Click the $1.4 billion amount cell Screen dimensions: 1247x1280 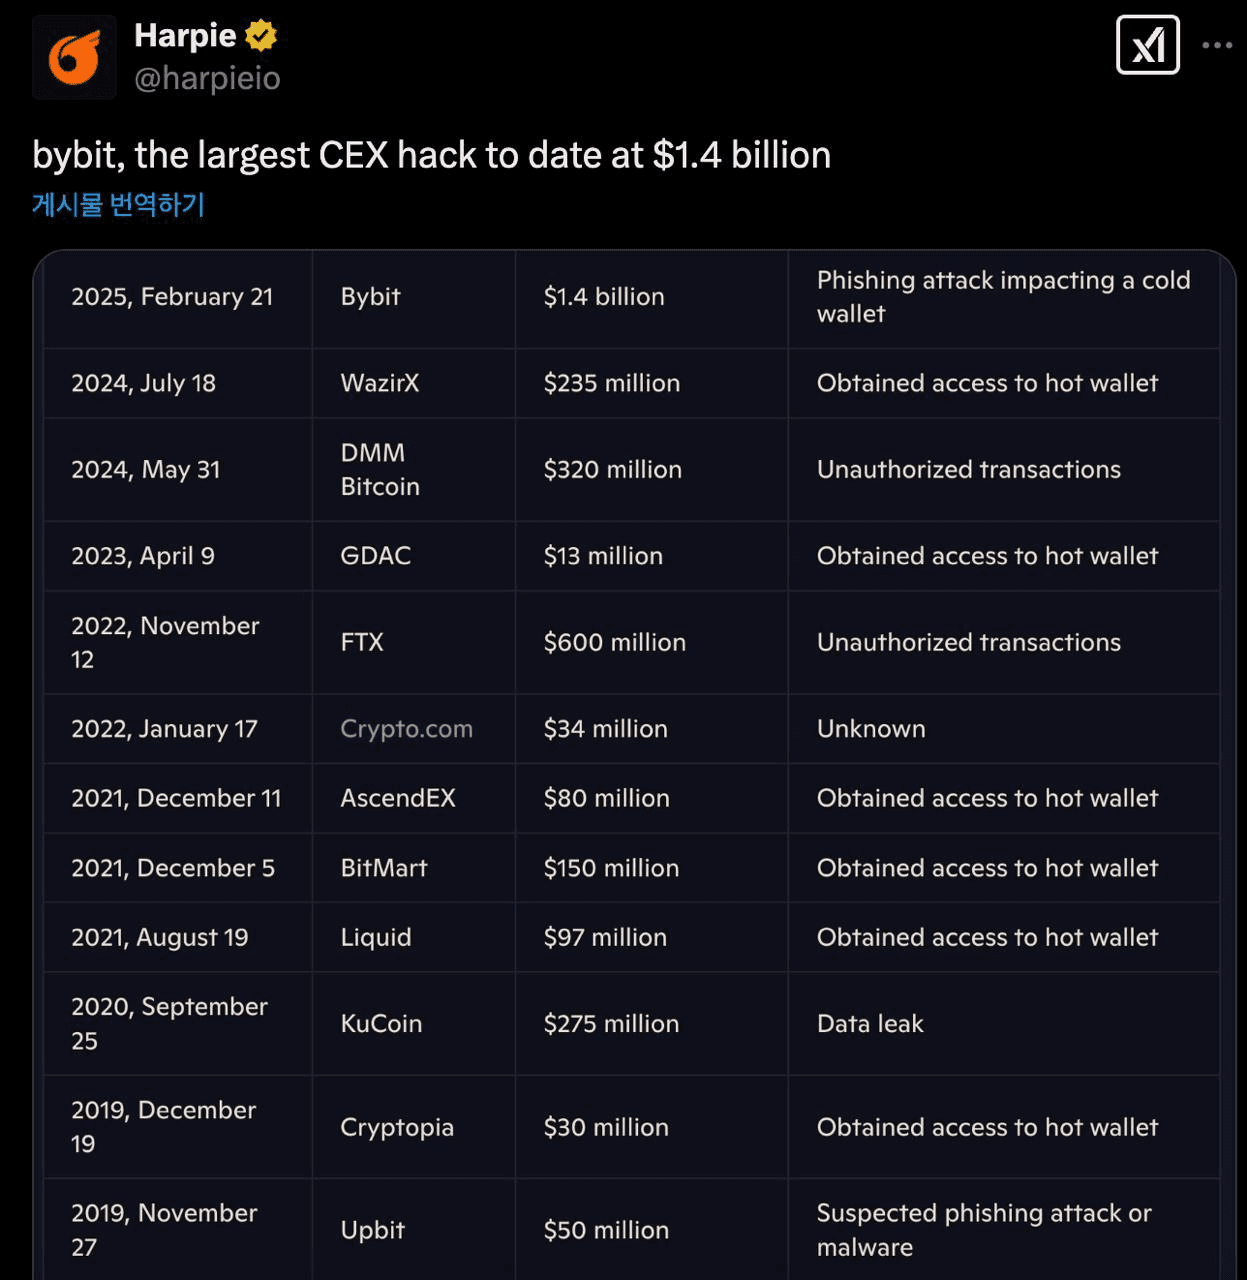pos(603,297)
